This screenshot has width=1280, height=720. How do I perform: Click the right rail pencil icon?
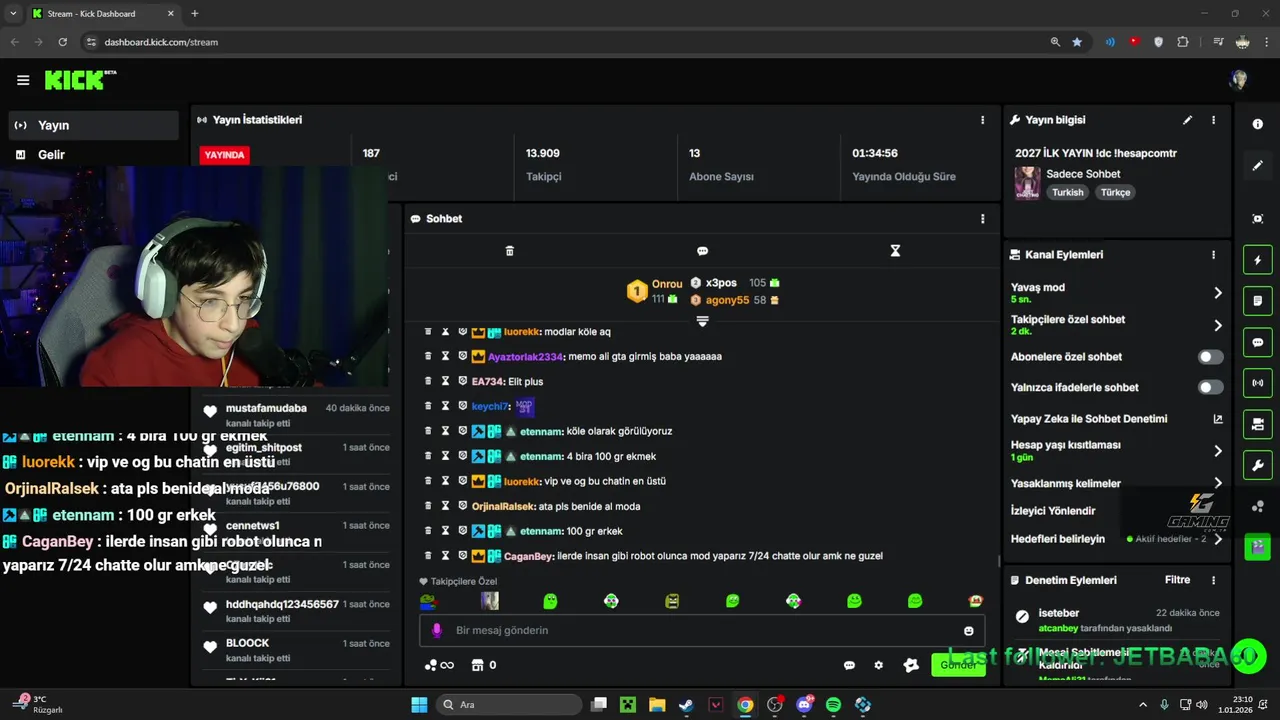pyautogui.click(x=1258, y=166)
